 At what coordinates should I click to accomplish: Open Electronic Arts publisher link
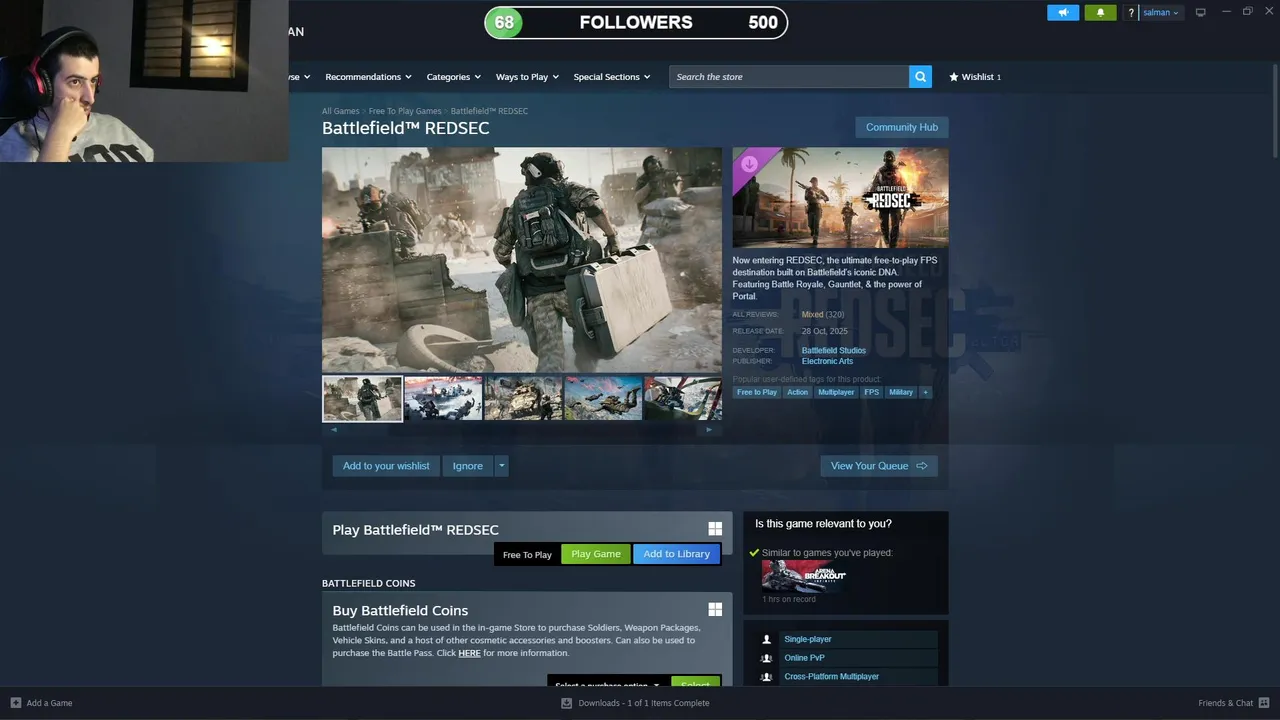click(827, 361)
